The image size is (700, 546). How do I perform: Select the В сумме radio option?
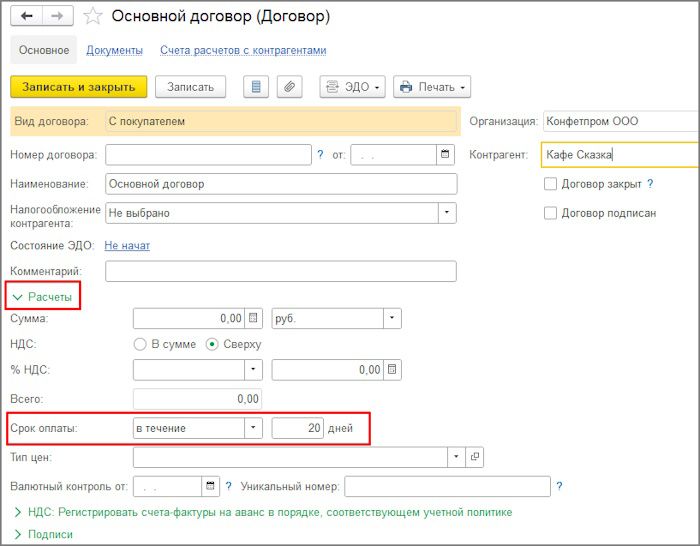140,344
